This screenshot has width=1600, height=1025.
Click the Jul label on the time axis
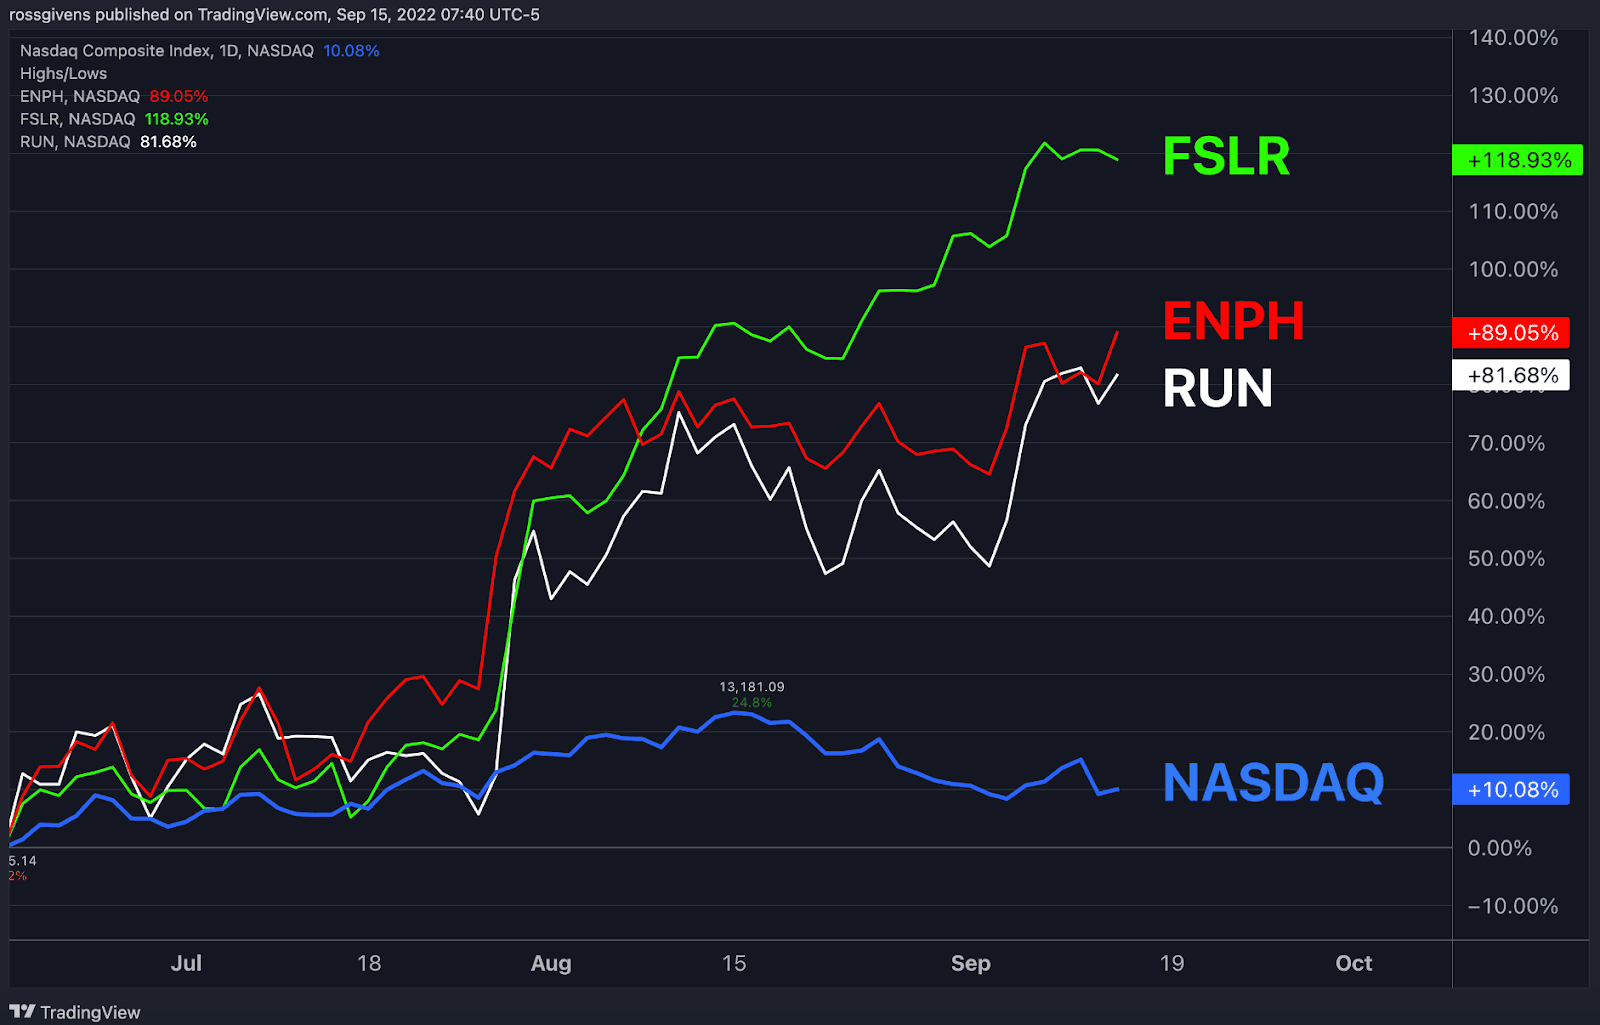[x=186, y=963]
